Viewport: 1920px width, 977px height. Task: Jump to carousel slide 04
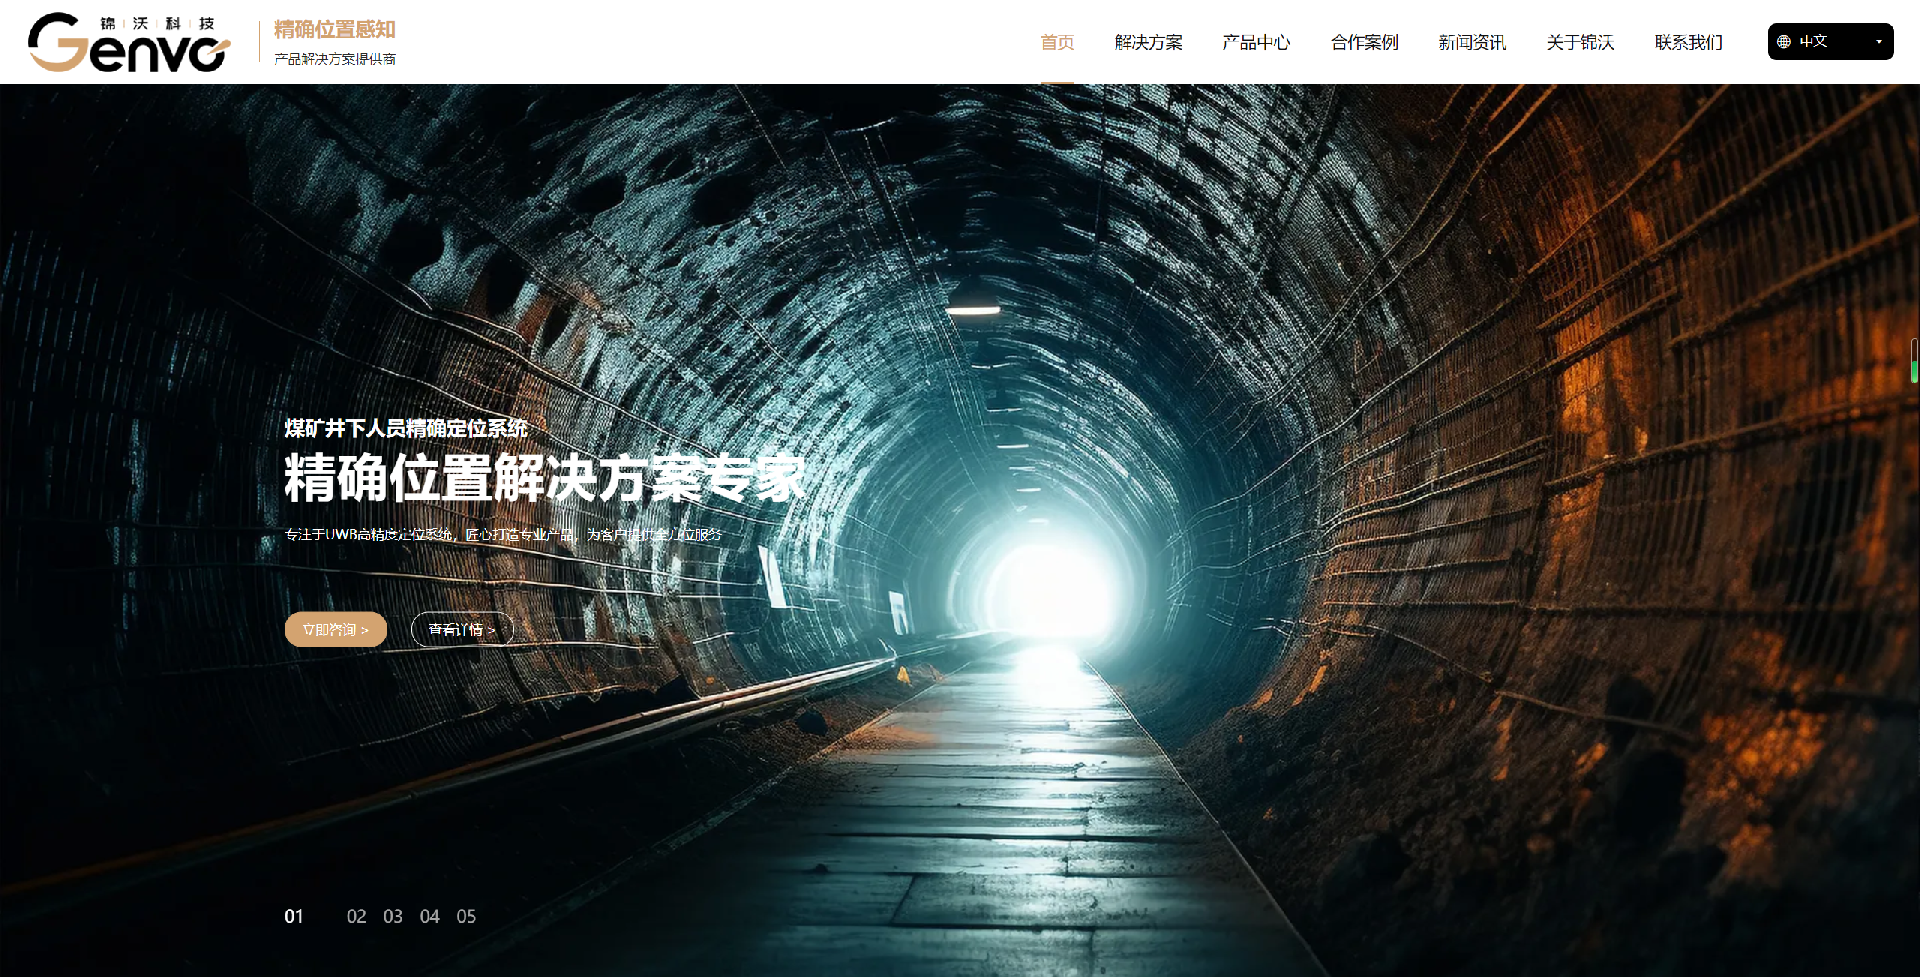[x=430, y=916]
